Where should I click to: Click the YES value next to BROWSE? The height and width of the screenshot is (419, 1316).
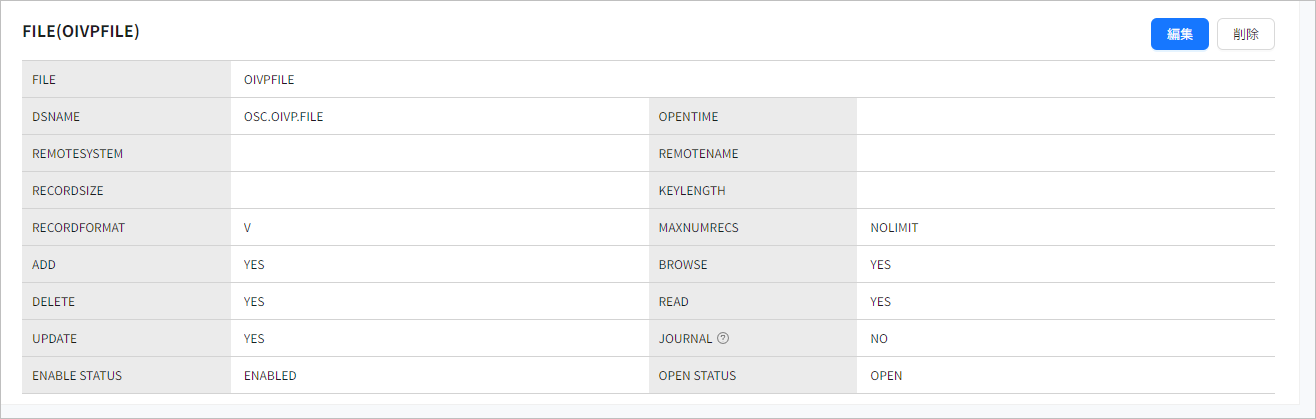[880, 265]
